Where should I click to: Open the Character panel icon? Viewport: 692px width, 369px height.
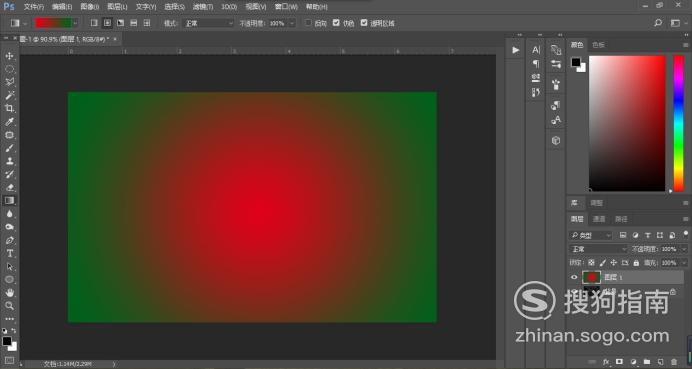point(536,50)
